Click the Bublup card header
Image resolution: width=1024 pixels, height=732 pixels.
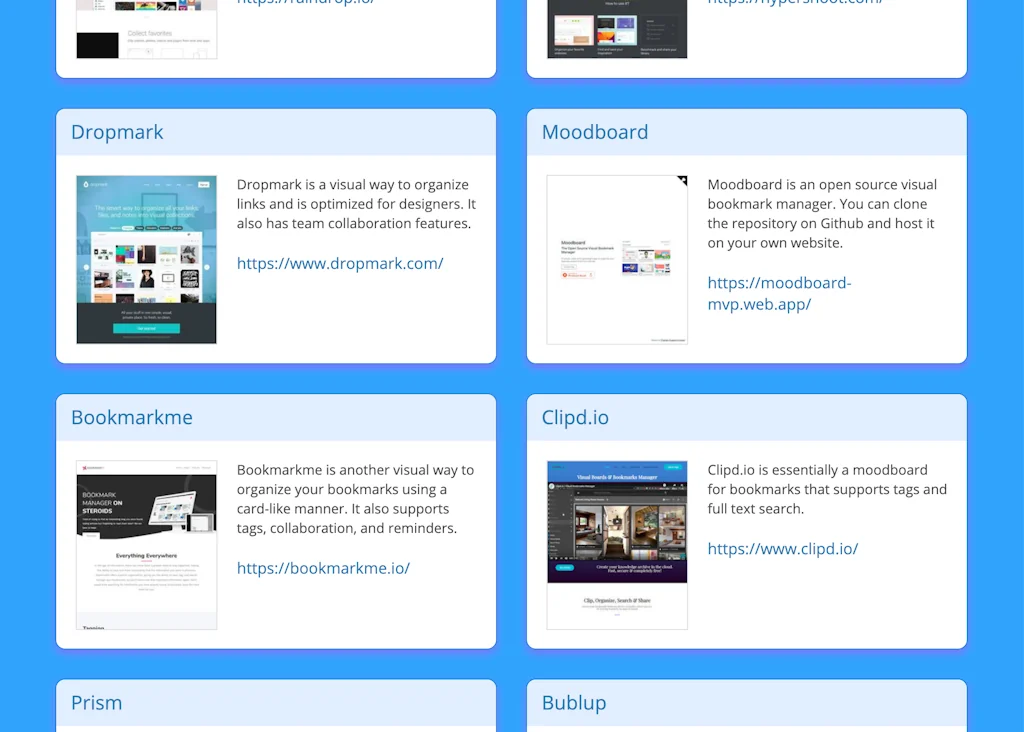(573, 702)
